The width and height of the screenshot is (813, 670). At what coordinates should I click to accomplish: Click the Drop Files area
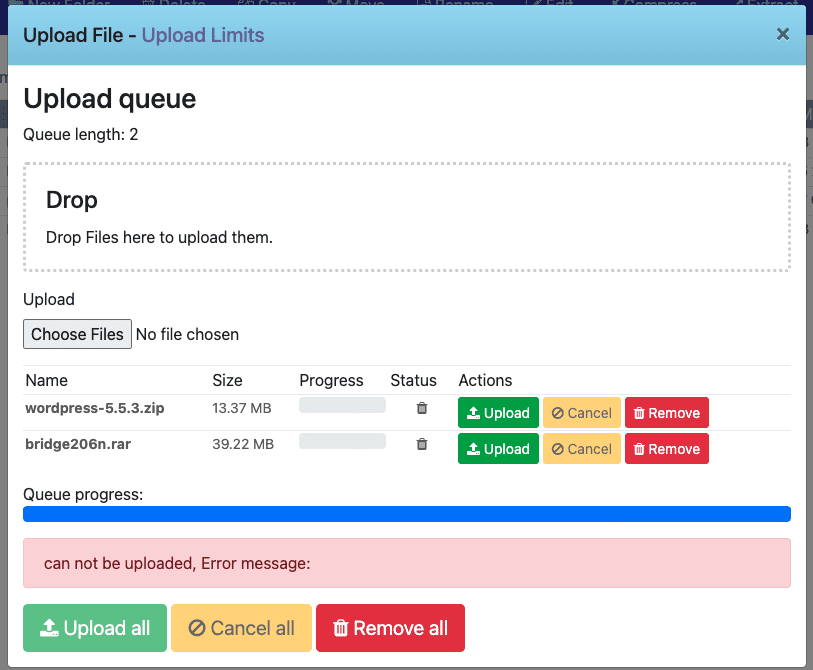(407, 217)
